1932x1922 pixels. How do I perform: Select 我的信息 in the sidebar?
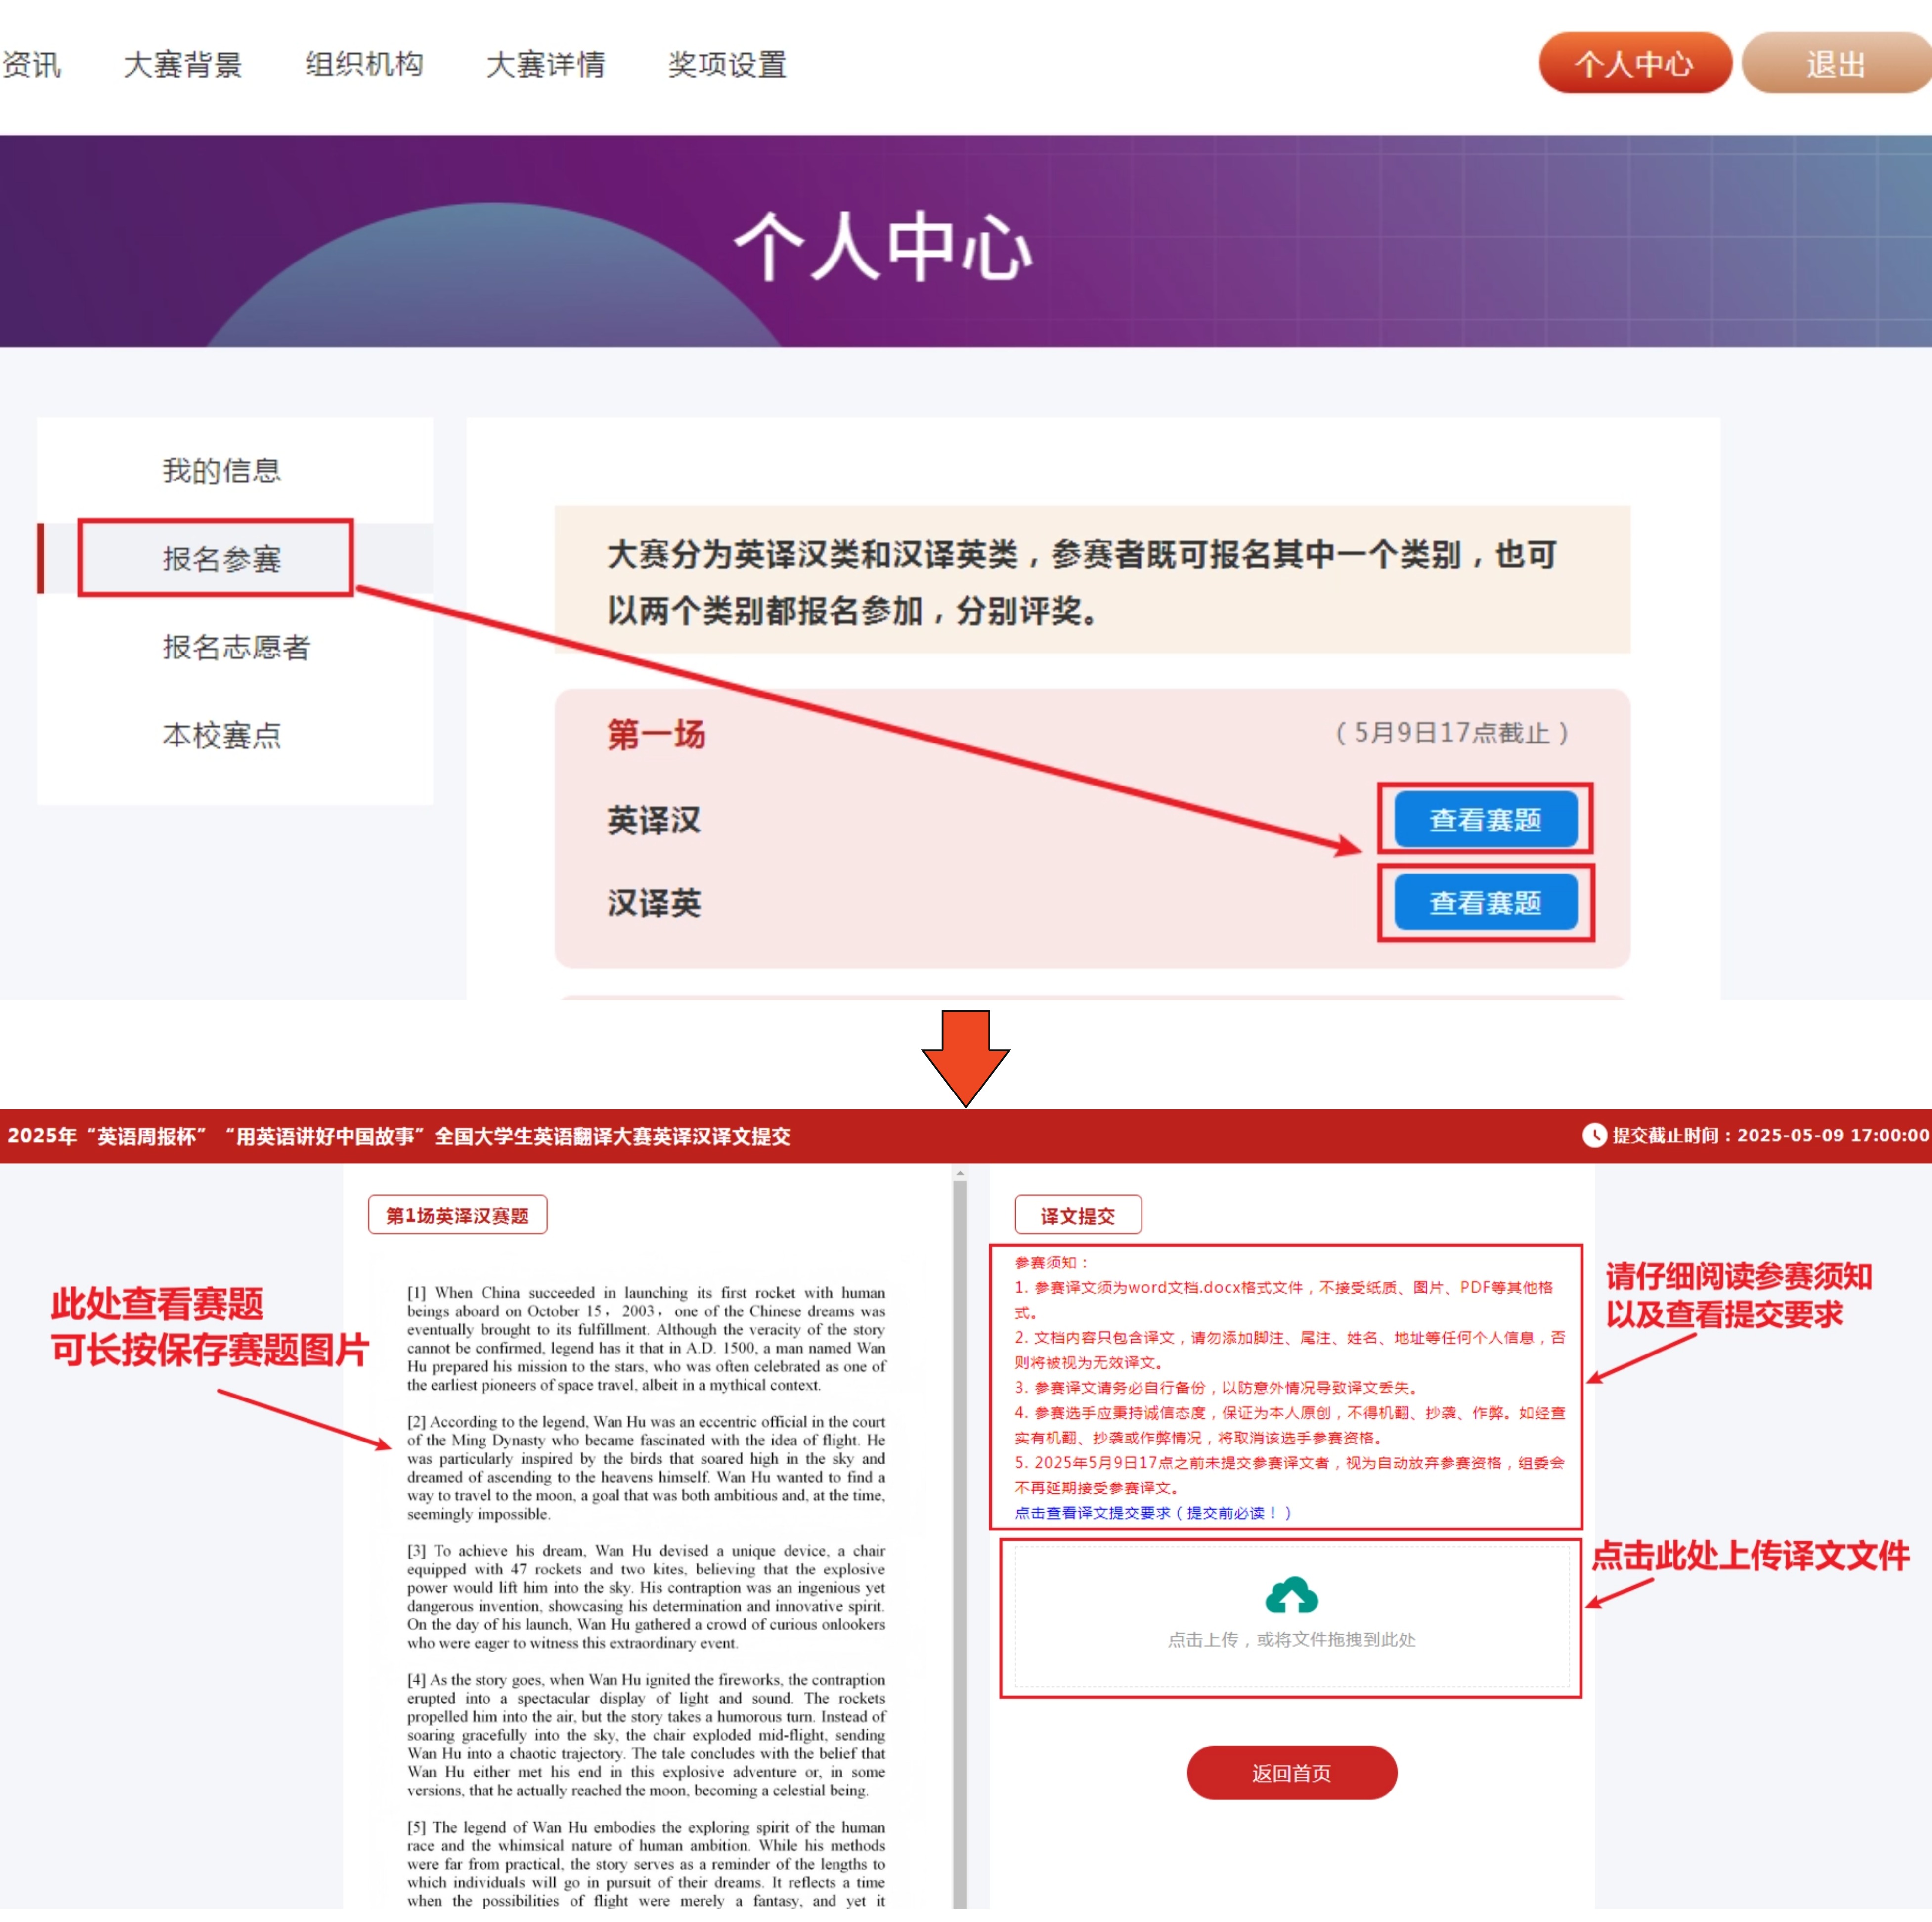(x=221, y=470)
